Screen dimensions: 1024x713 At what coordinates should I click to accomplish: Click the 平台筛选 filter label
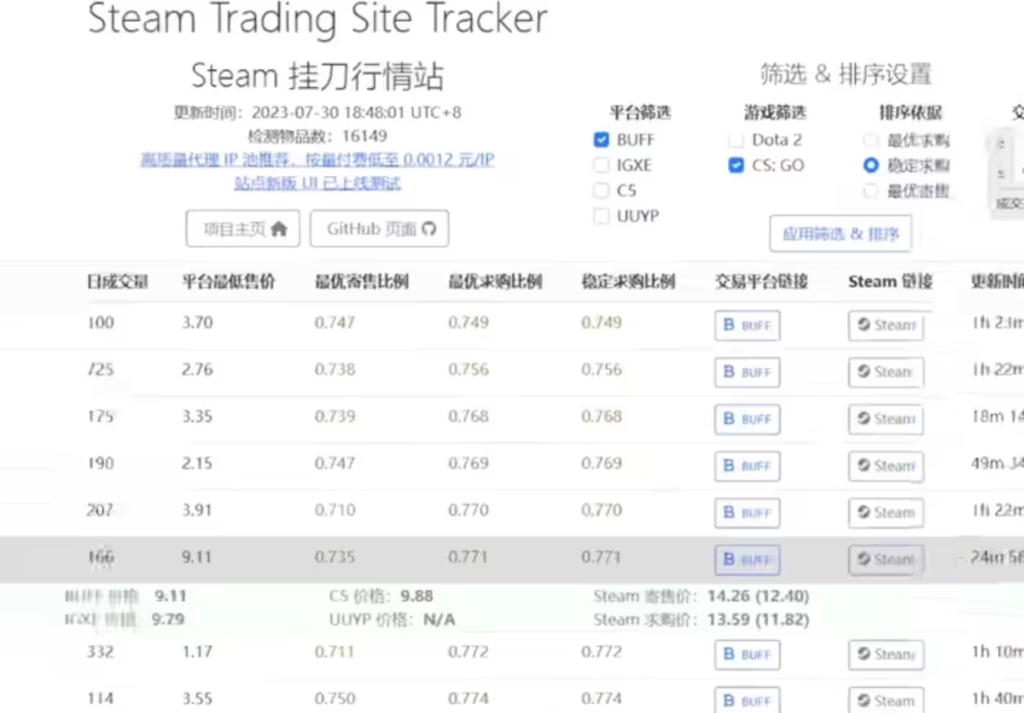pyautogui.click(x=641, y=113)
